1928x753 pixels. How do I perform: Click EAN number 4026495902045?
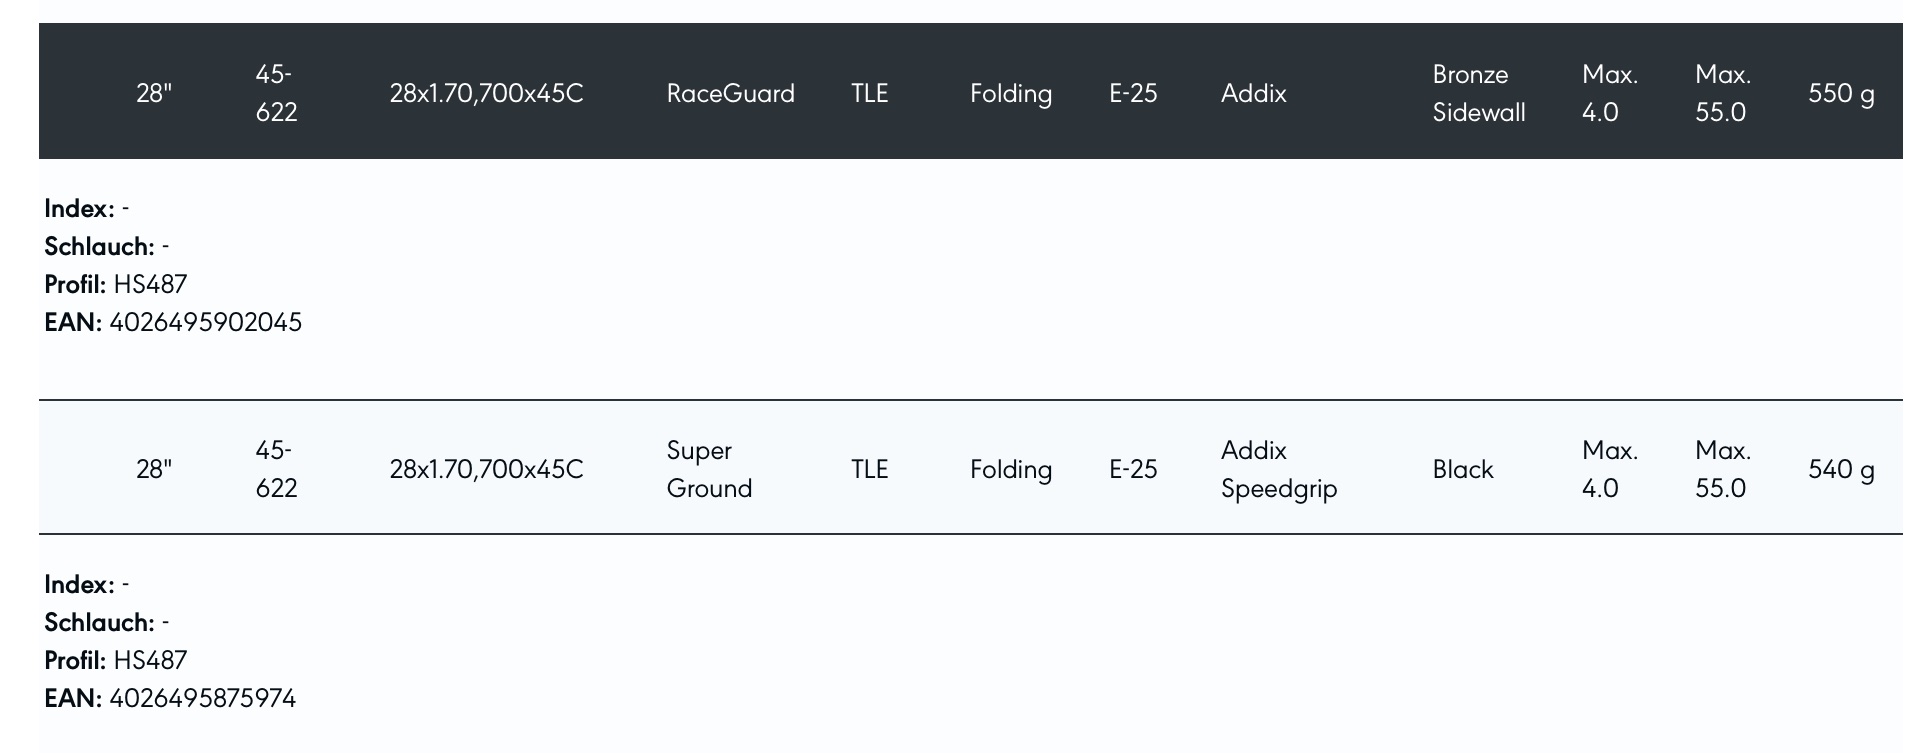pos(205,322)
